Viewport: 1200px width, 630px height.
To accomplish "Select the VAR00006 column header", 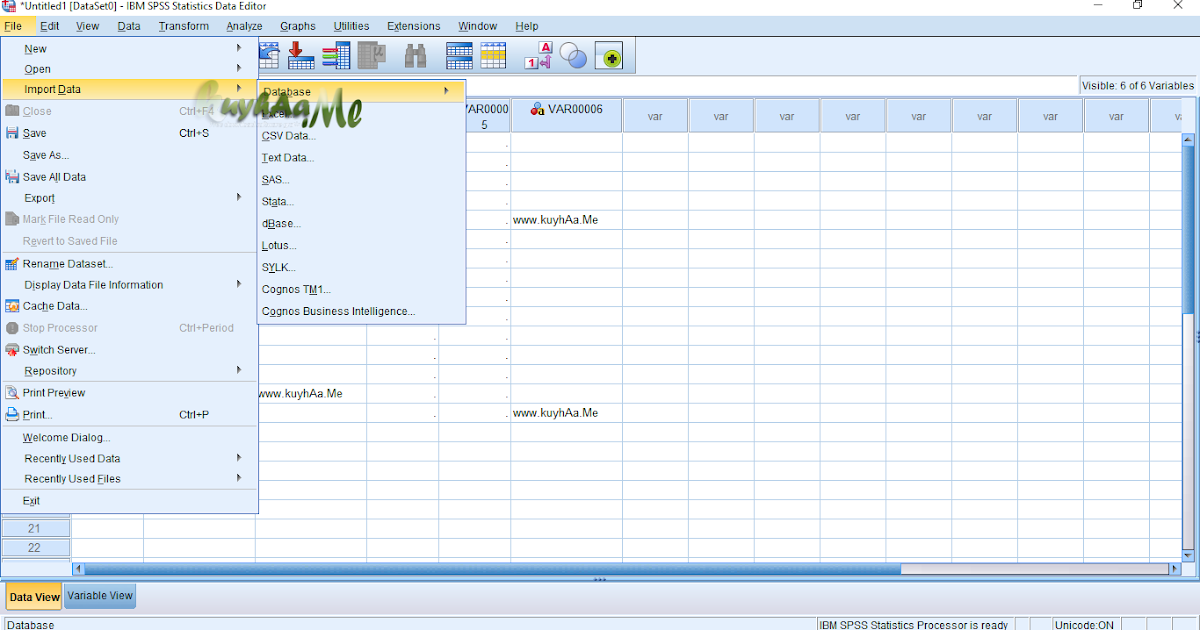I will click(566, 115).
